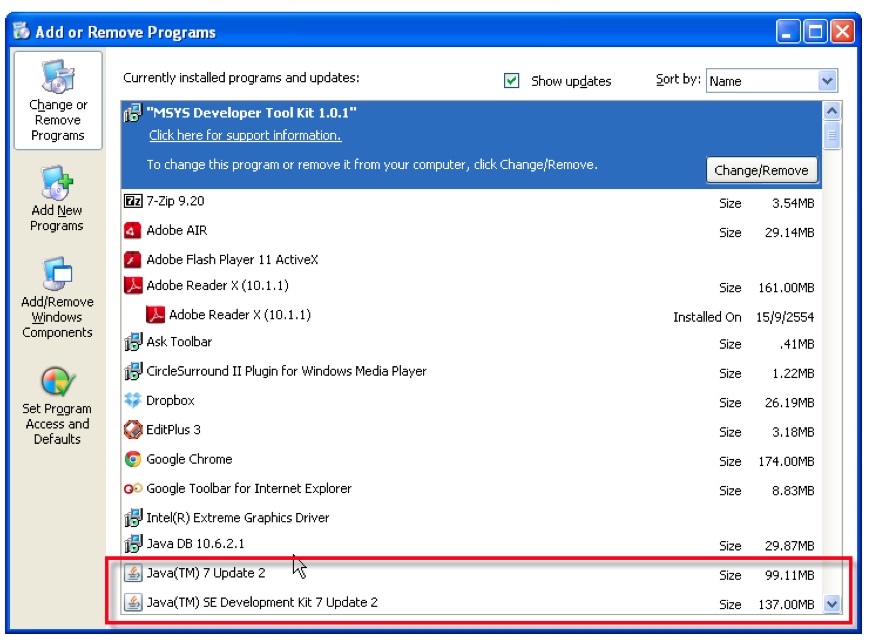
Task: Click the 174.00MB size value
Action: 786,461
